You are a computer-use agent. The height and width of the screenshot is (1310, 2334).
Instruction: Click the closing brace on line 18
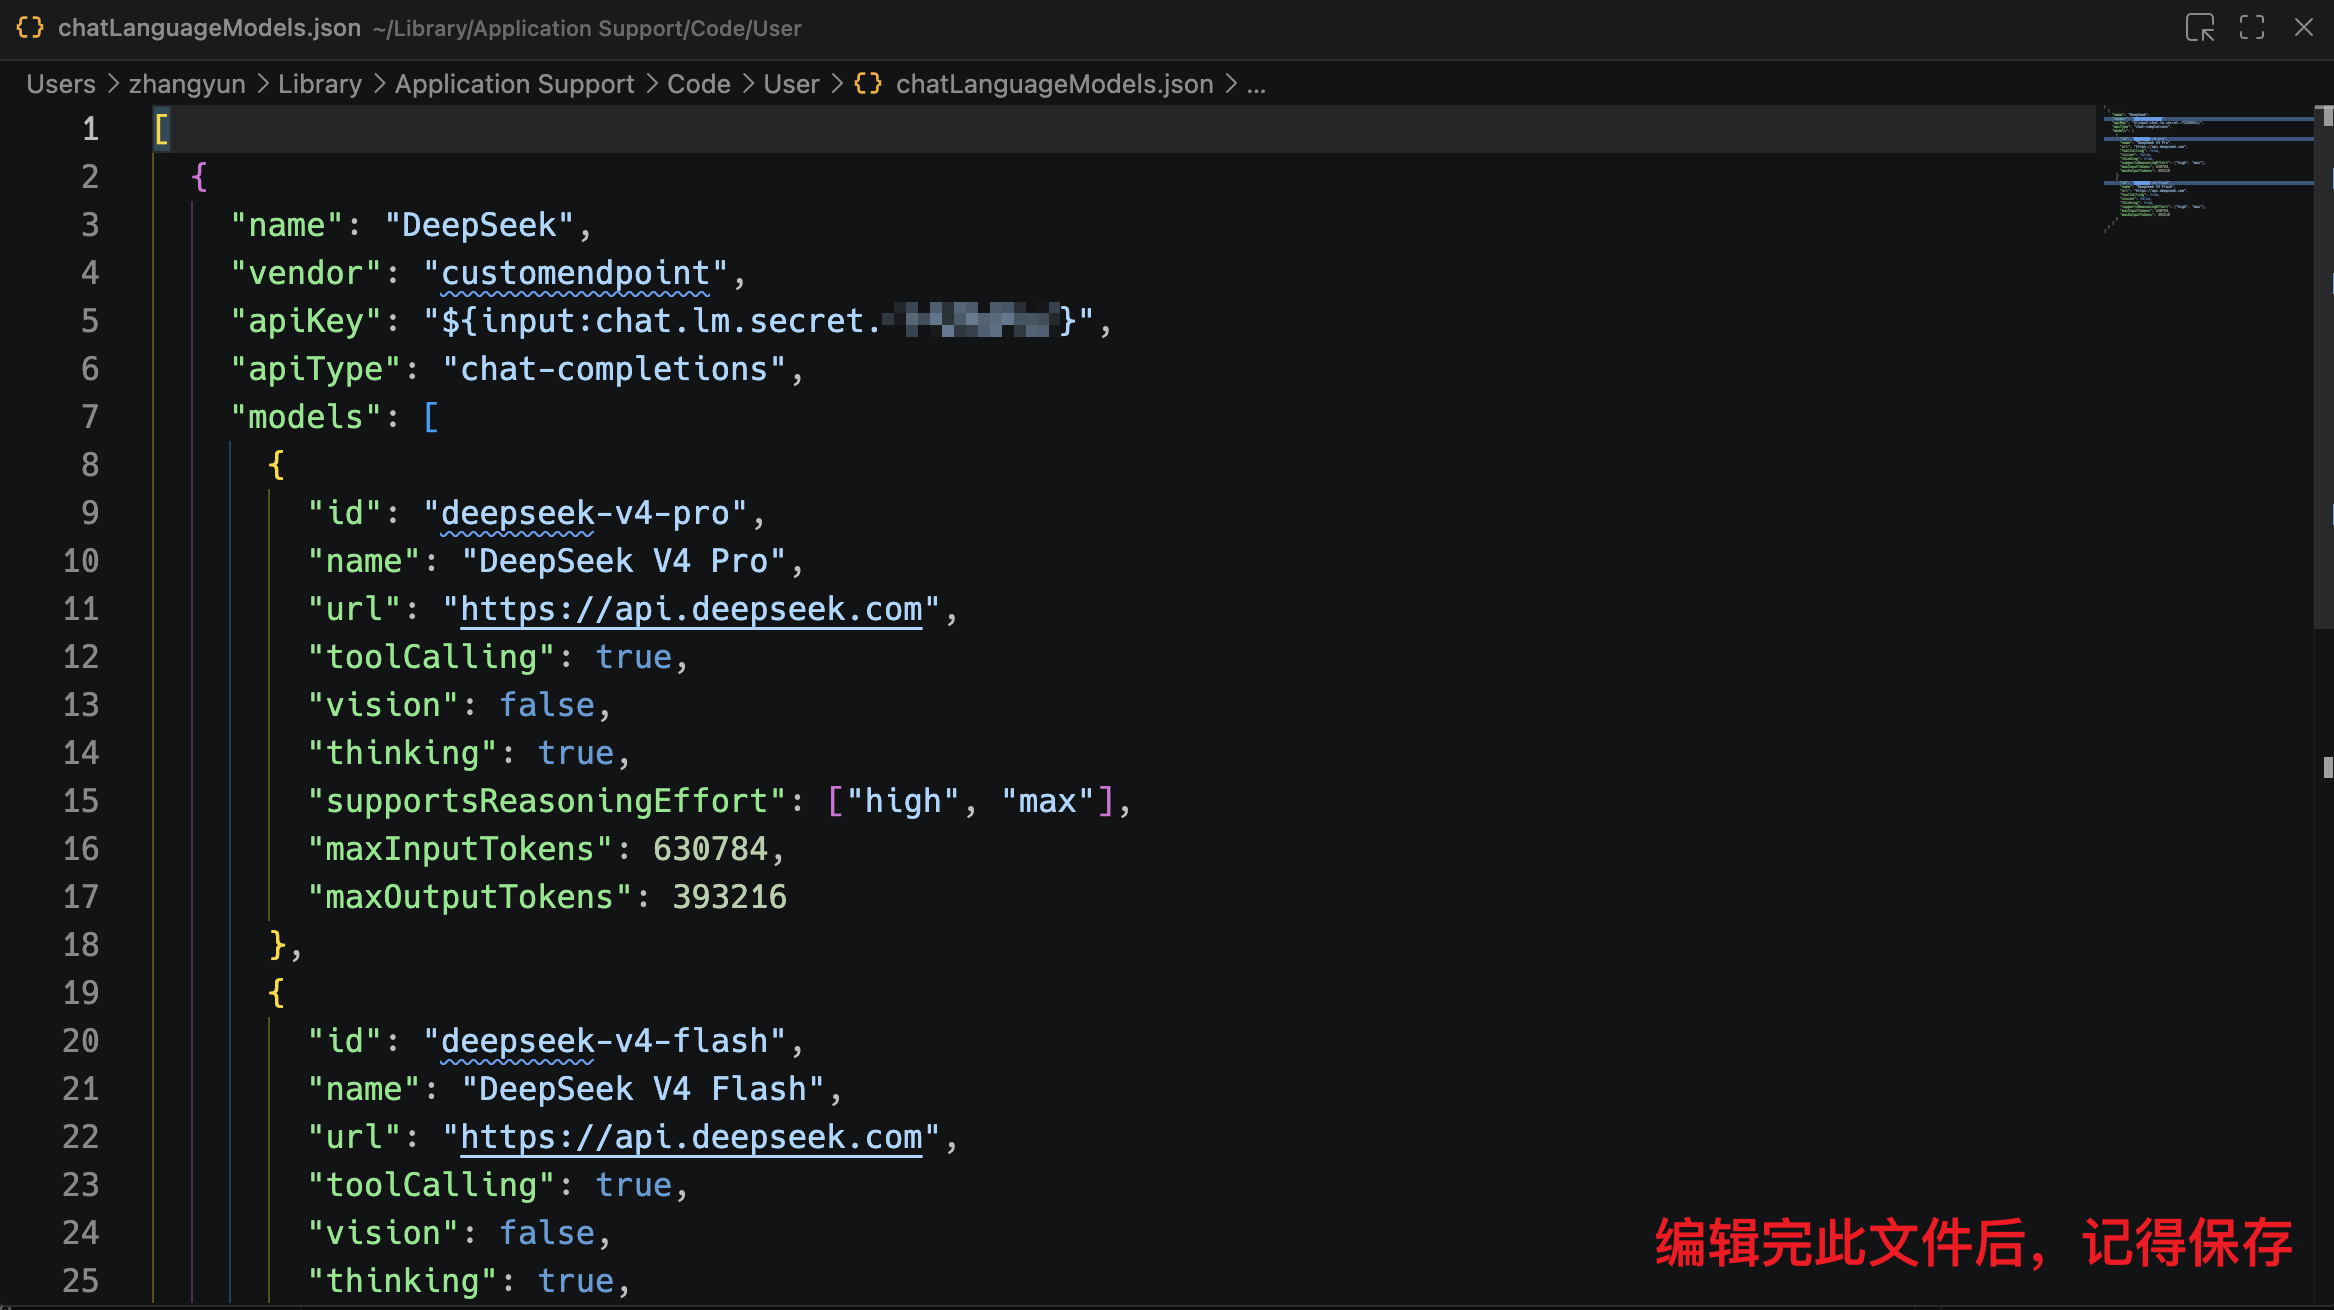click(277, 945)
